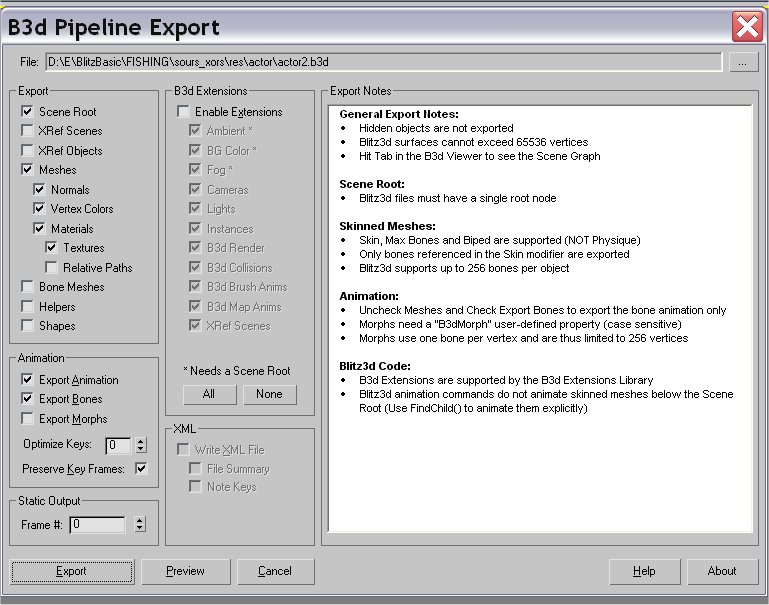Image resolution: width=769 pixels, height=605 pixels.
Task: Decrease Frame # with the down arrow
Action: tap(139, 529)
